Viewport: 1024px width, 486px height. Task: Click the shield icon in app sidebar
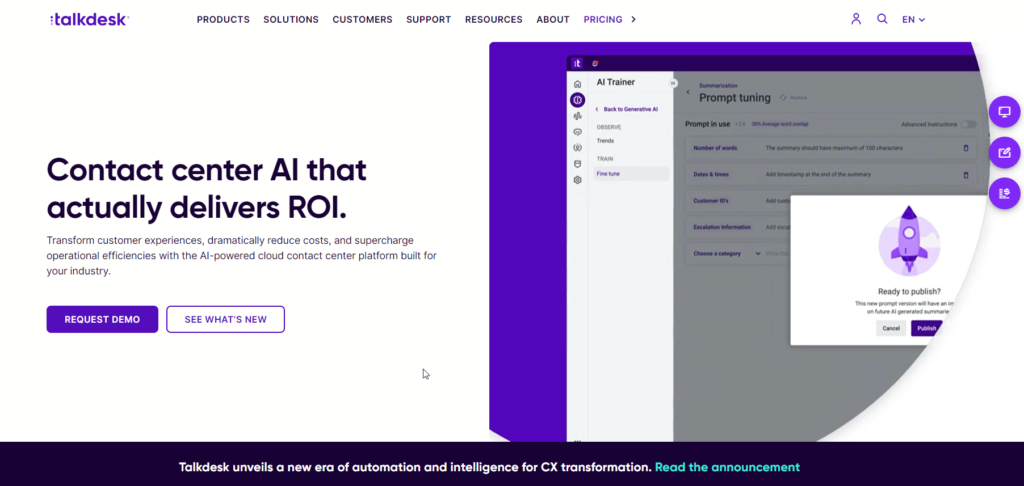click(x=577, y=164)
